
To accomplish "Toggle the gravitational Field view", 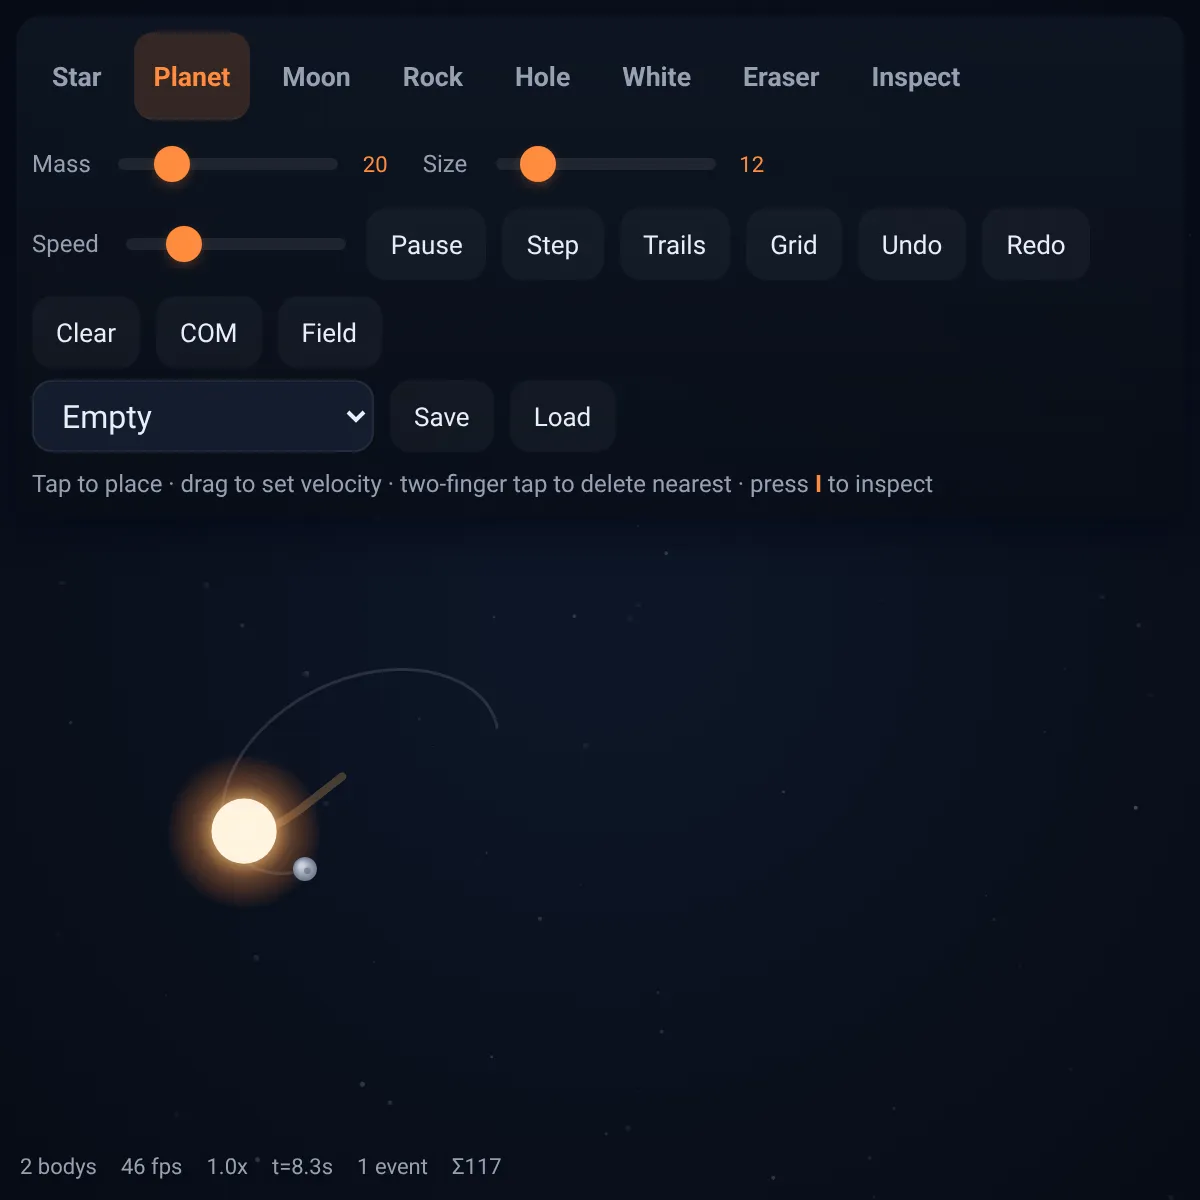I will (329, 333).
